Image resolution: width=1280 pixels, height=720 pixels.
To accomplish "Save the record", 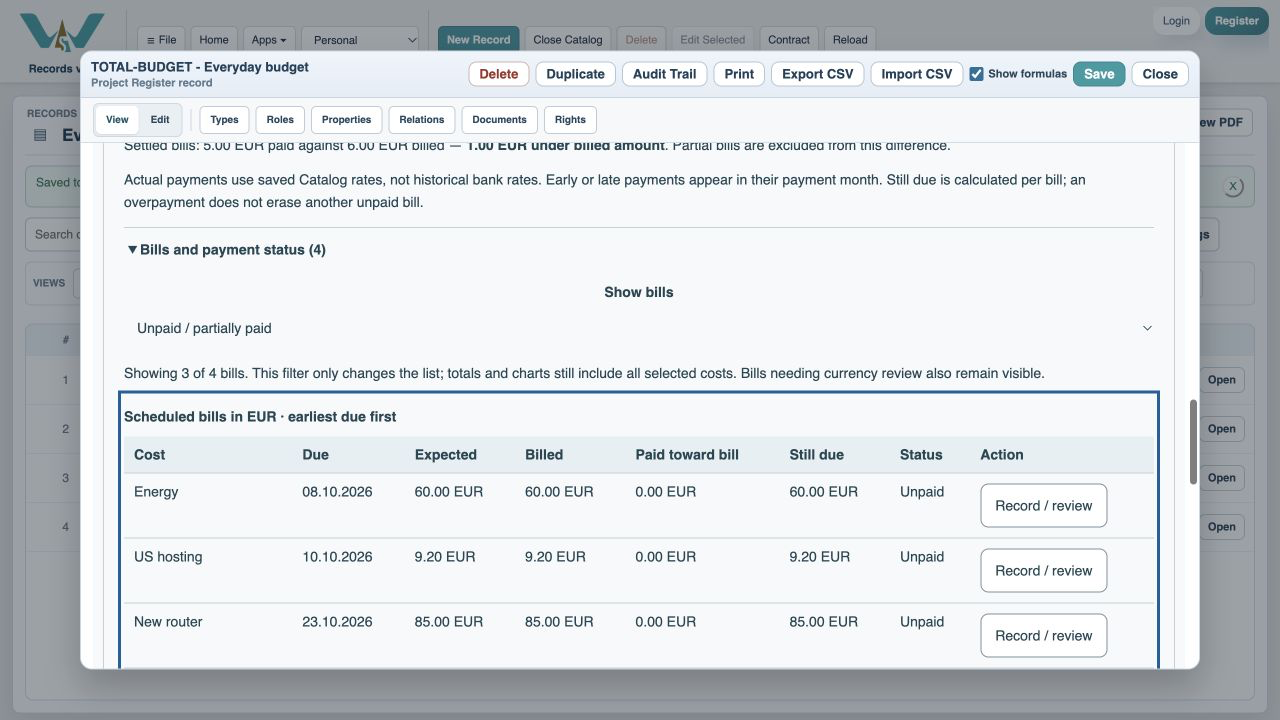I will 1099,74.
